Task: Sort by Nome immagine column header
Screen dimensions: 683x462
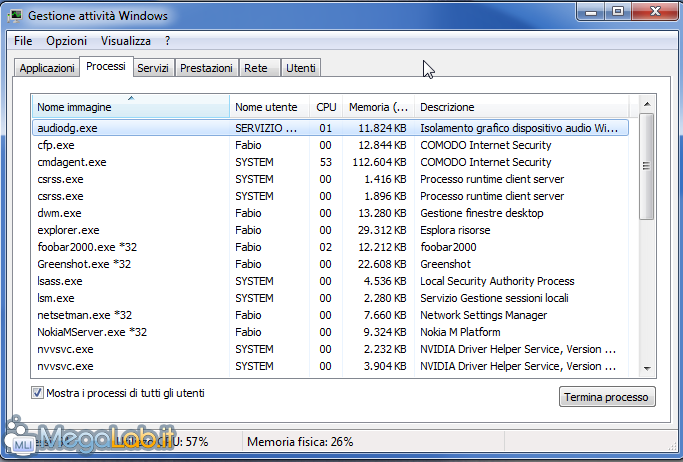Action: pos(131,107)
